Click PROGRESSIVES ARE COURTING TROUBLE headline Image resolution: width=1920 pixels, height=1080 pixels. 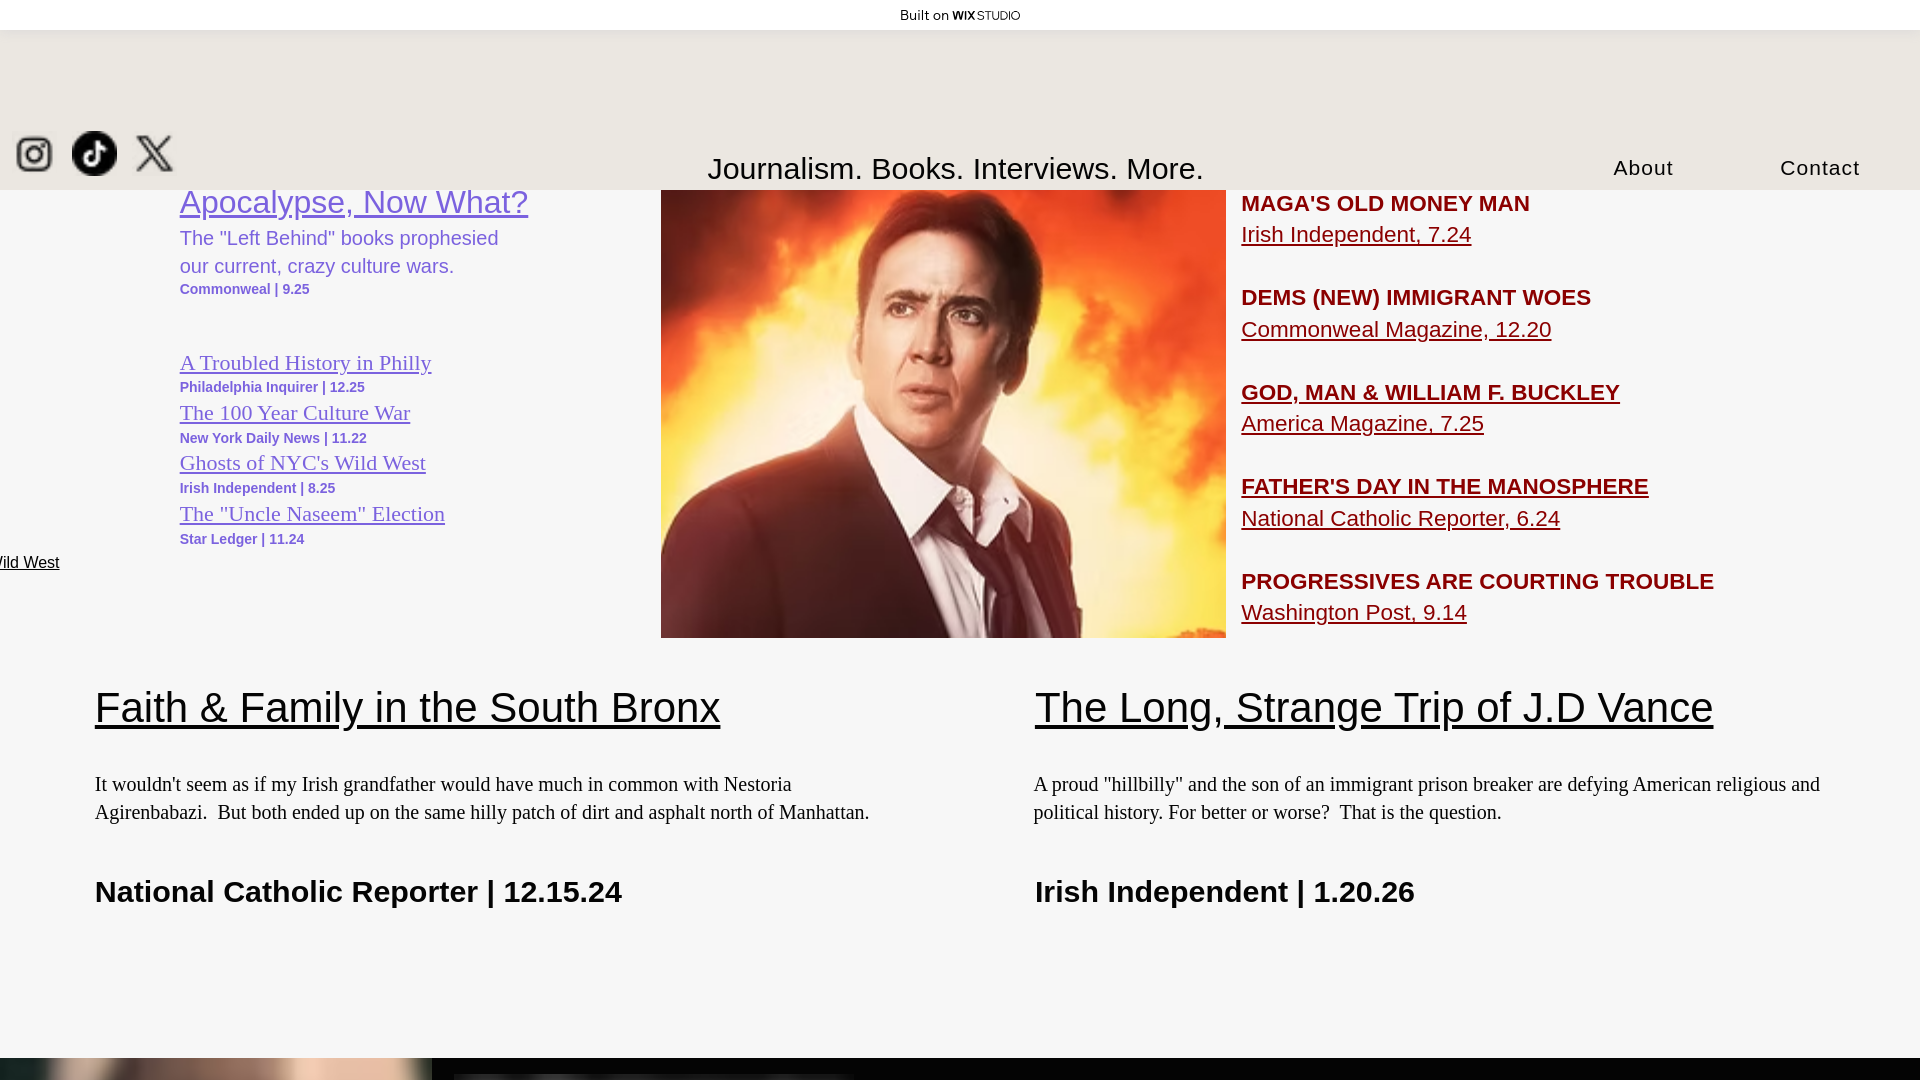coord(1477,582)
